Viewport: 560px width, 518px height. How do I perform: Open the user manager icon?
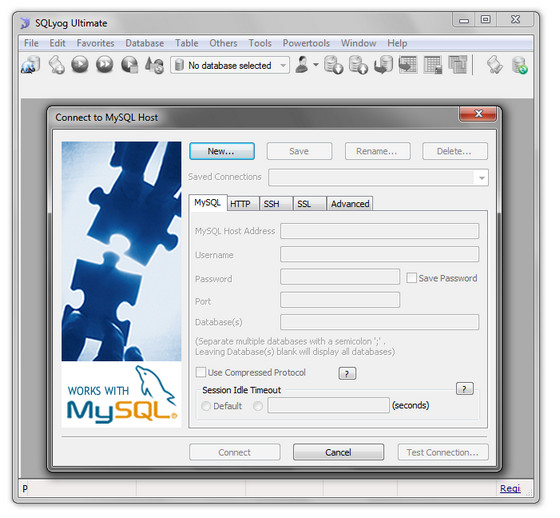302,65
